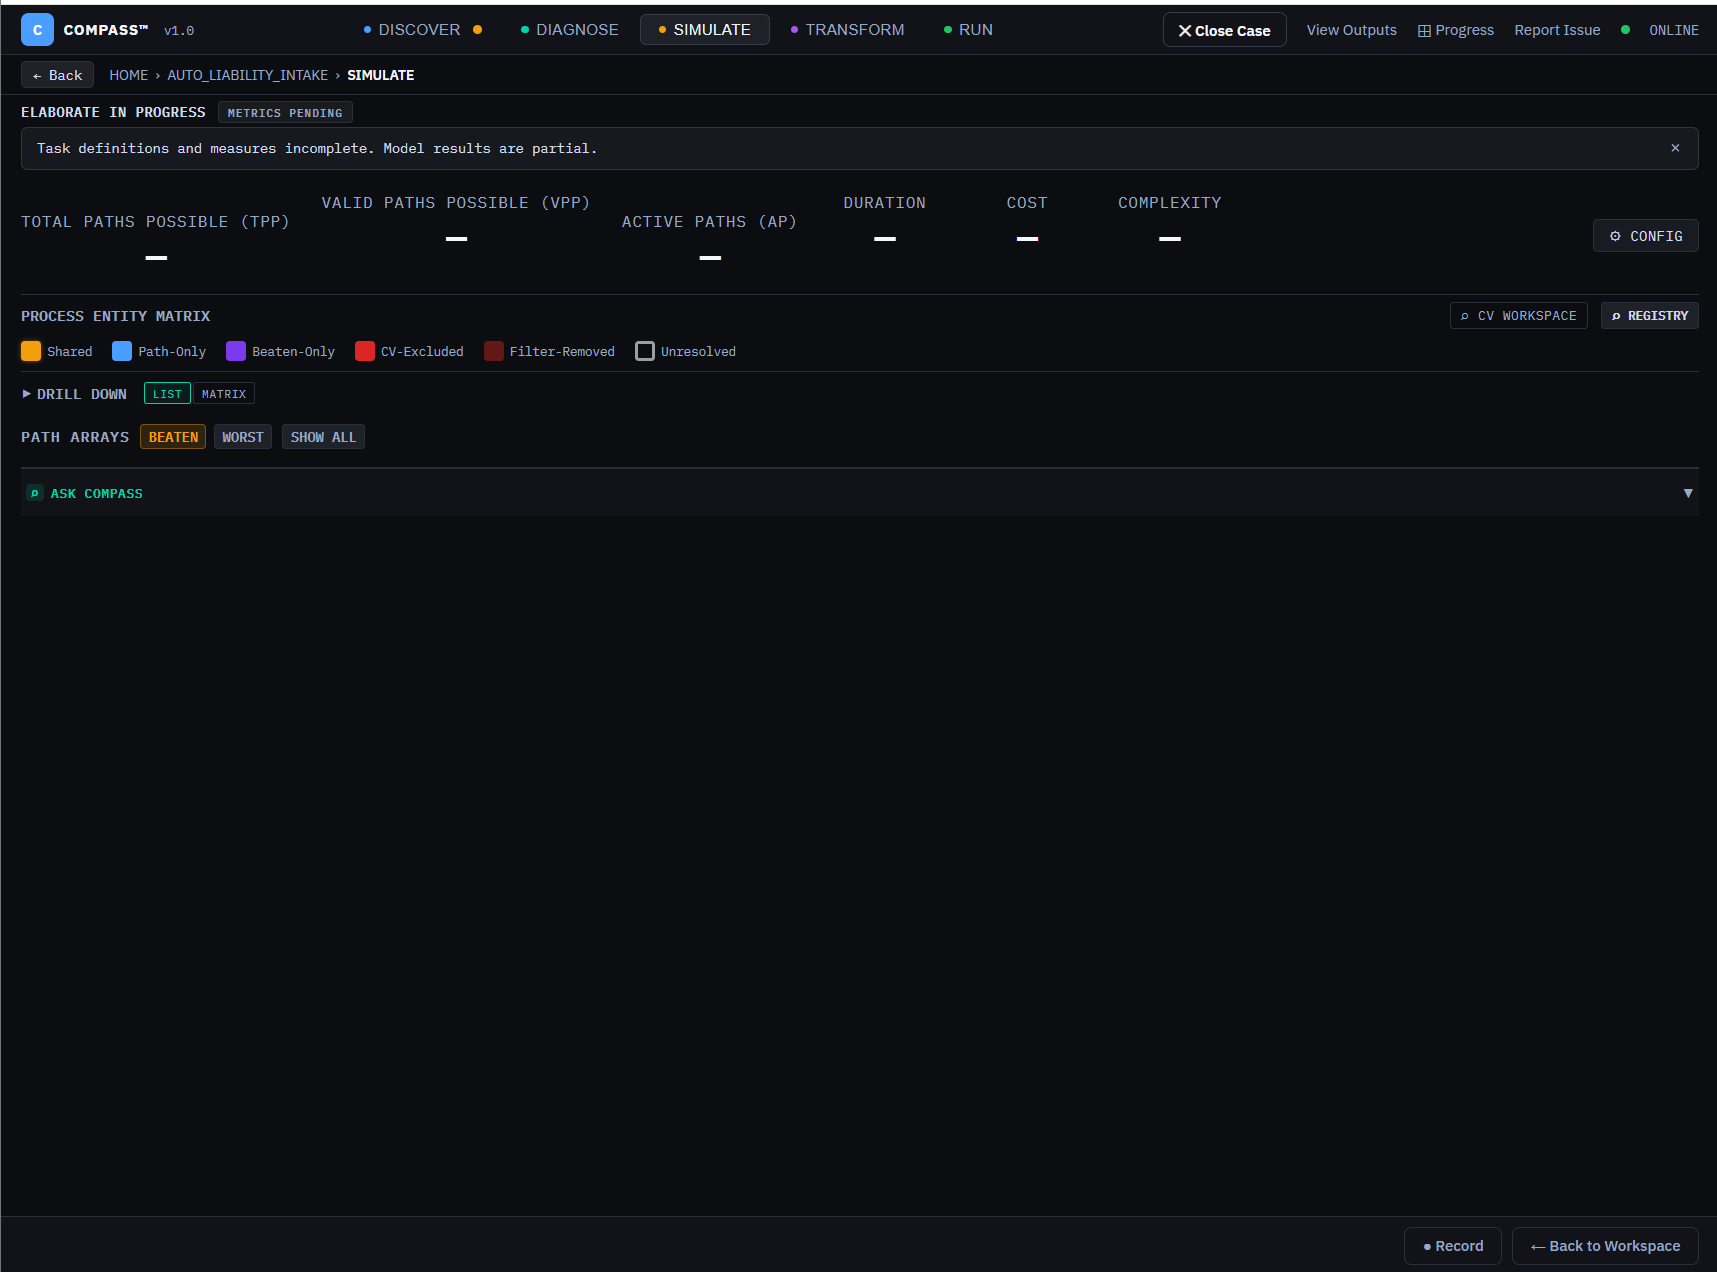Click the Unresolved legend box
Screen dimensions: 1717x1272
tap(645, 351)
